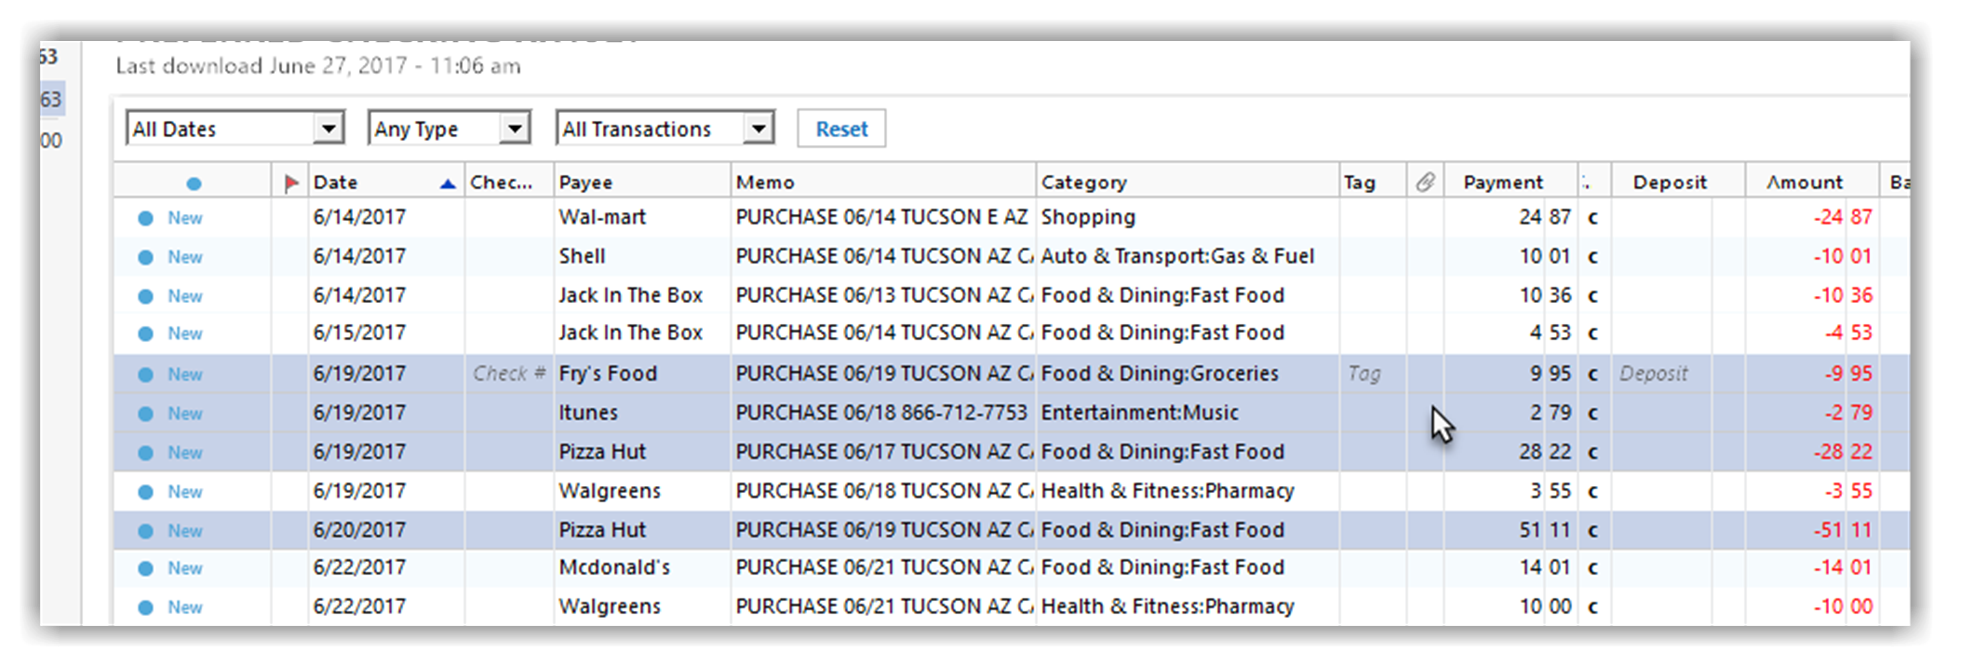Click the red flag column header icon
The image size is (1977, 667).
291,183
